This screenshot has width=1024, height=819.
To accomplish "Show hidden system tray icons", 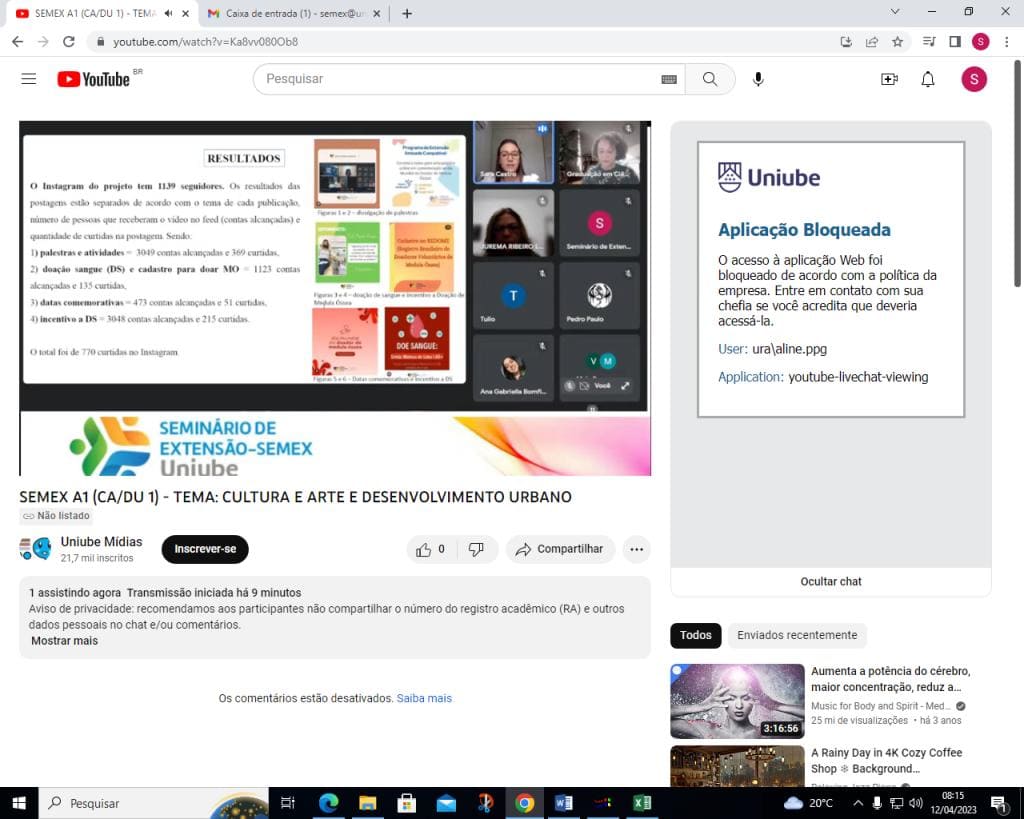I will pos(857,803).
